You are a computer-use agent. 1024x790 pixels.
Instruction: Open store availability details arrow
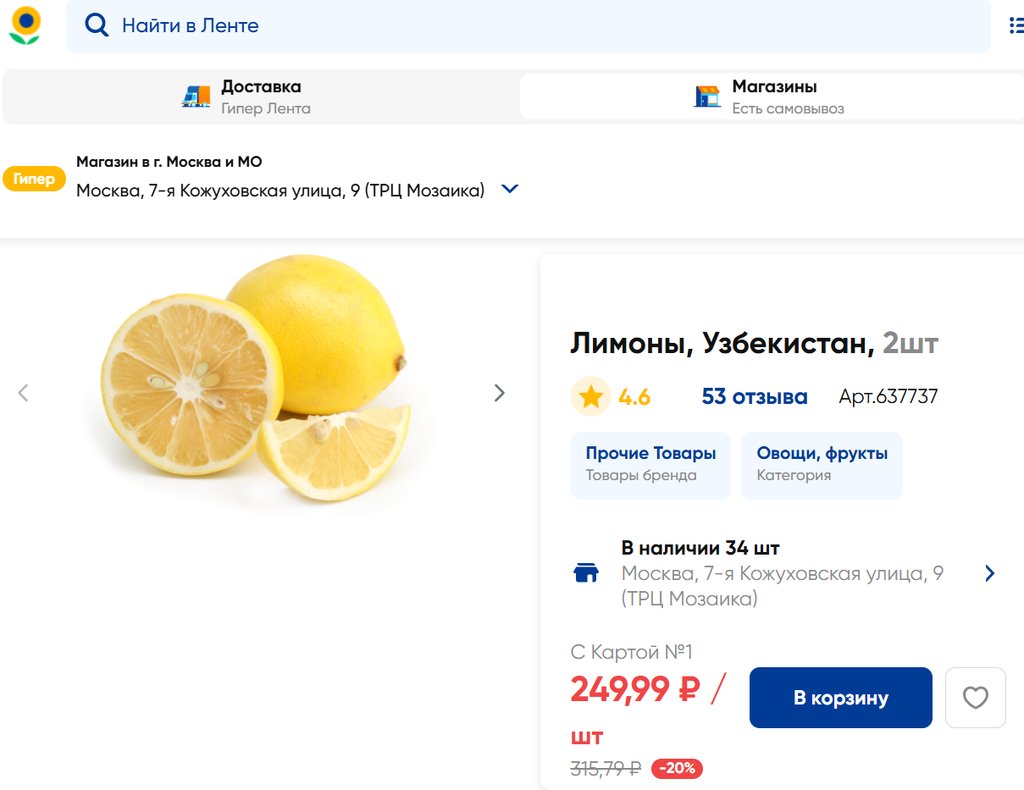990,573
